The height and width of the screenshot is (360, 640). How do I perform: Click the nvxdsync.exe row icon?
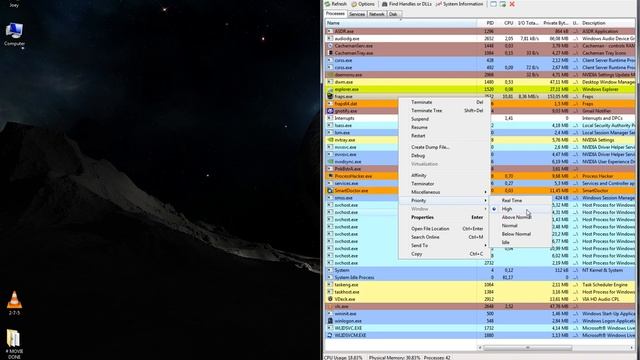(x=330, y=162)
